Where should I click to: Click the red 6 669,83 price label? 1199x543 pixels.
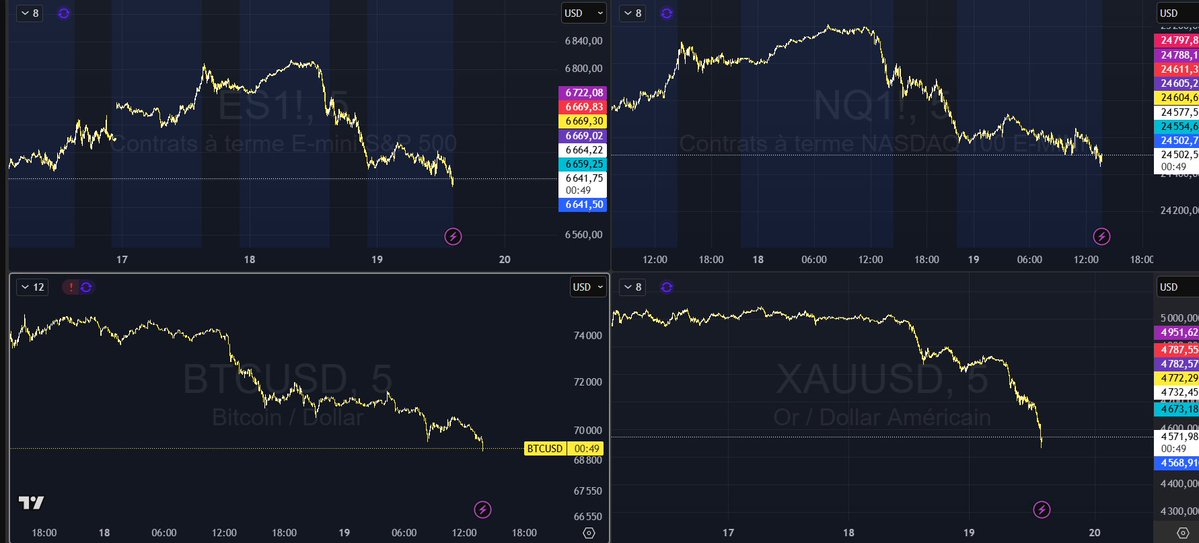pyautogui.click(x=583, y=107)
